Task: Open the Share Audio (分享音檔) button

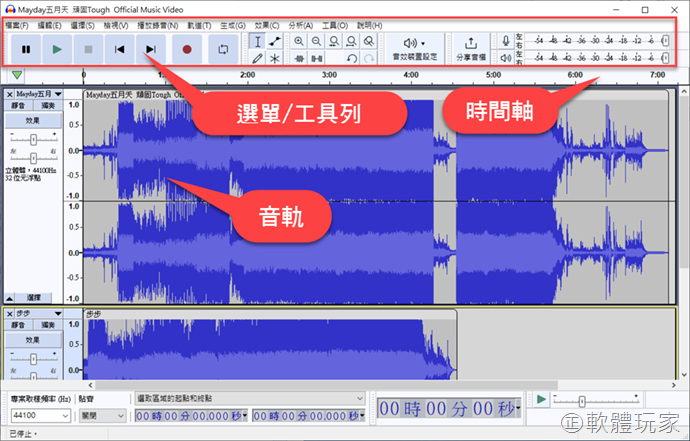Action: click(470, 48)
